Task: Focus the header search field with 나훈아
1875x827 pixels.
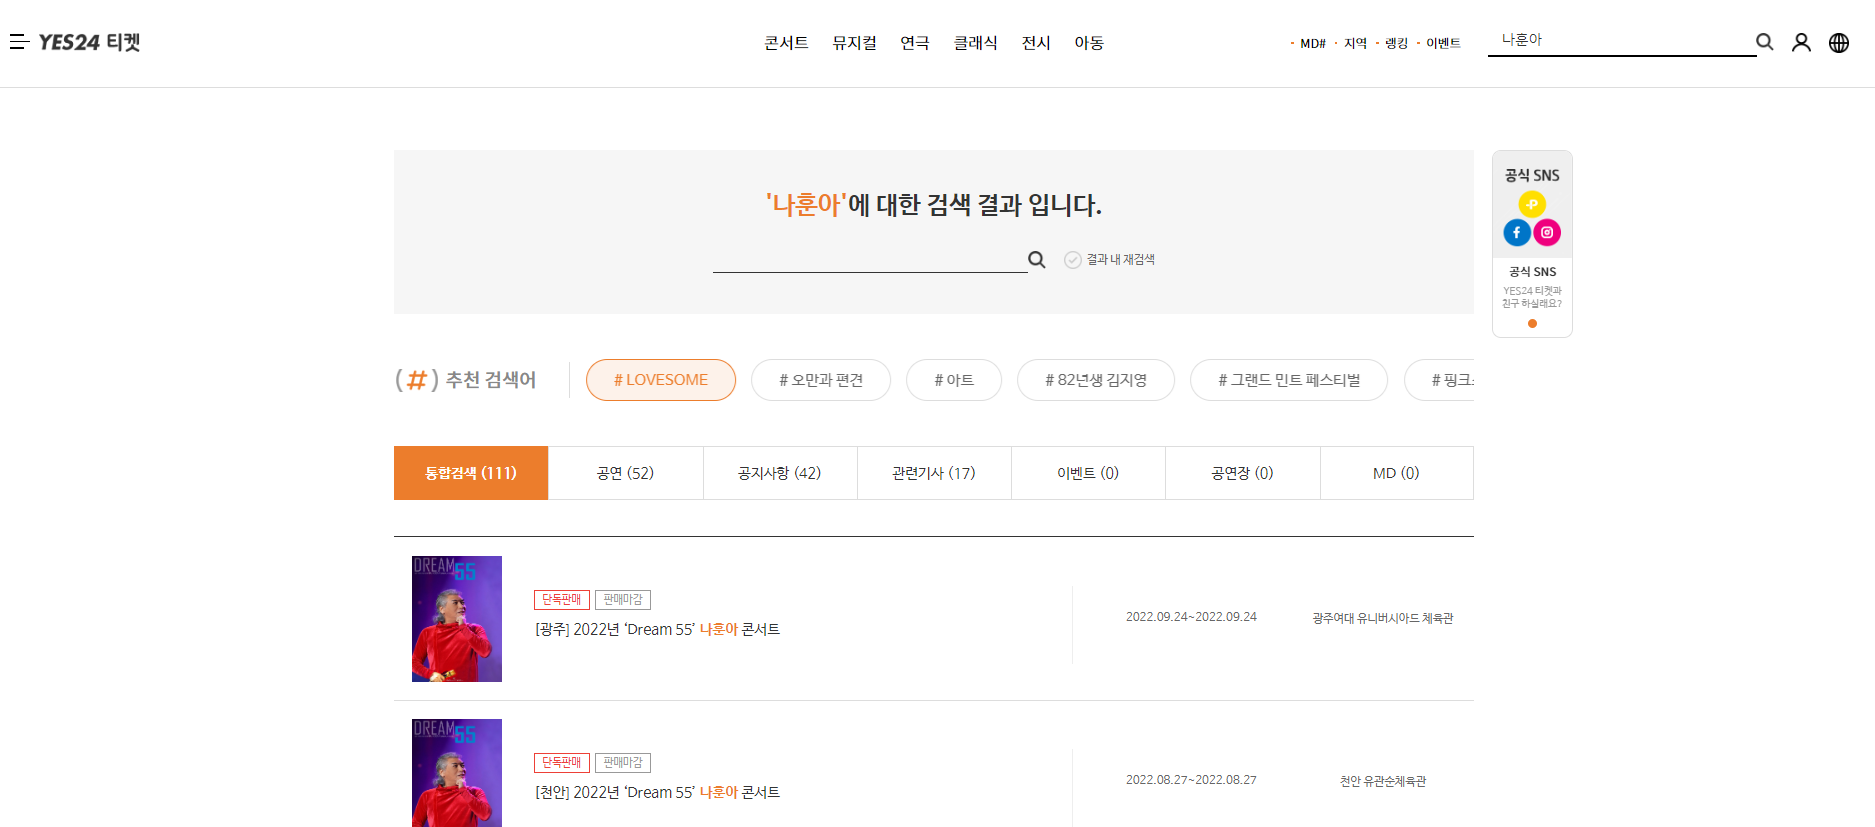Action: (1621, 40)
